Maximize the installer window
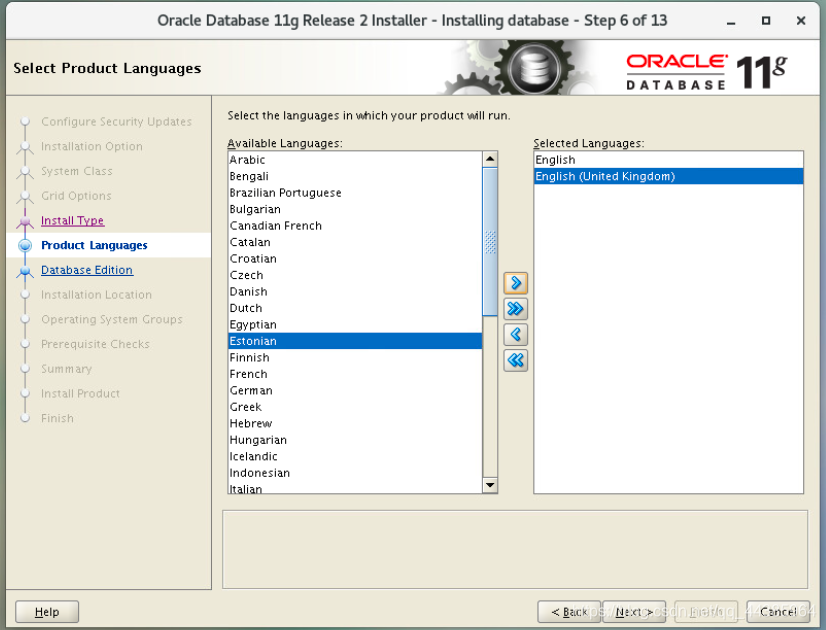This screenshot has height=630, width=826. coord(765,21)
